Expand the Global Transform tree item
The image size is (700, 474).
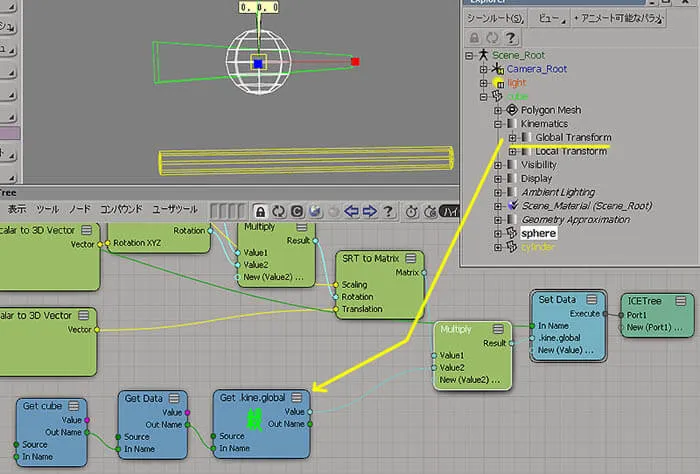point(512,137)
